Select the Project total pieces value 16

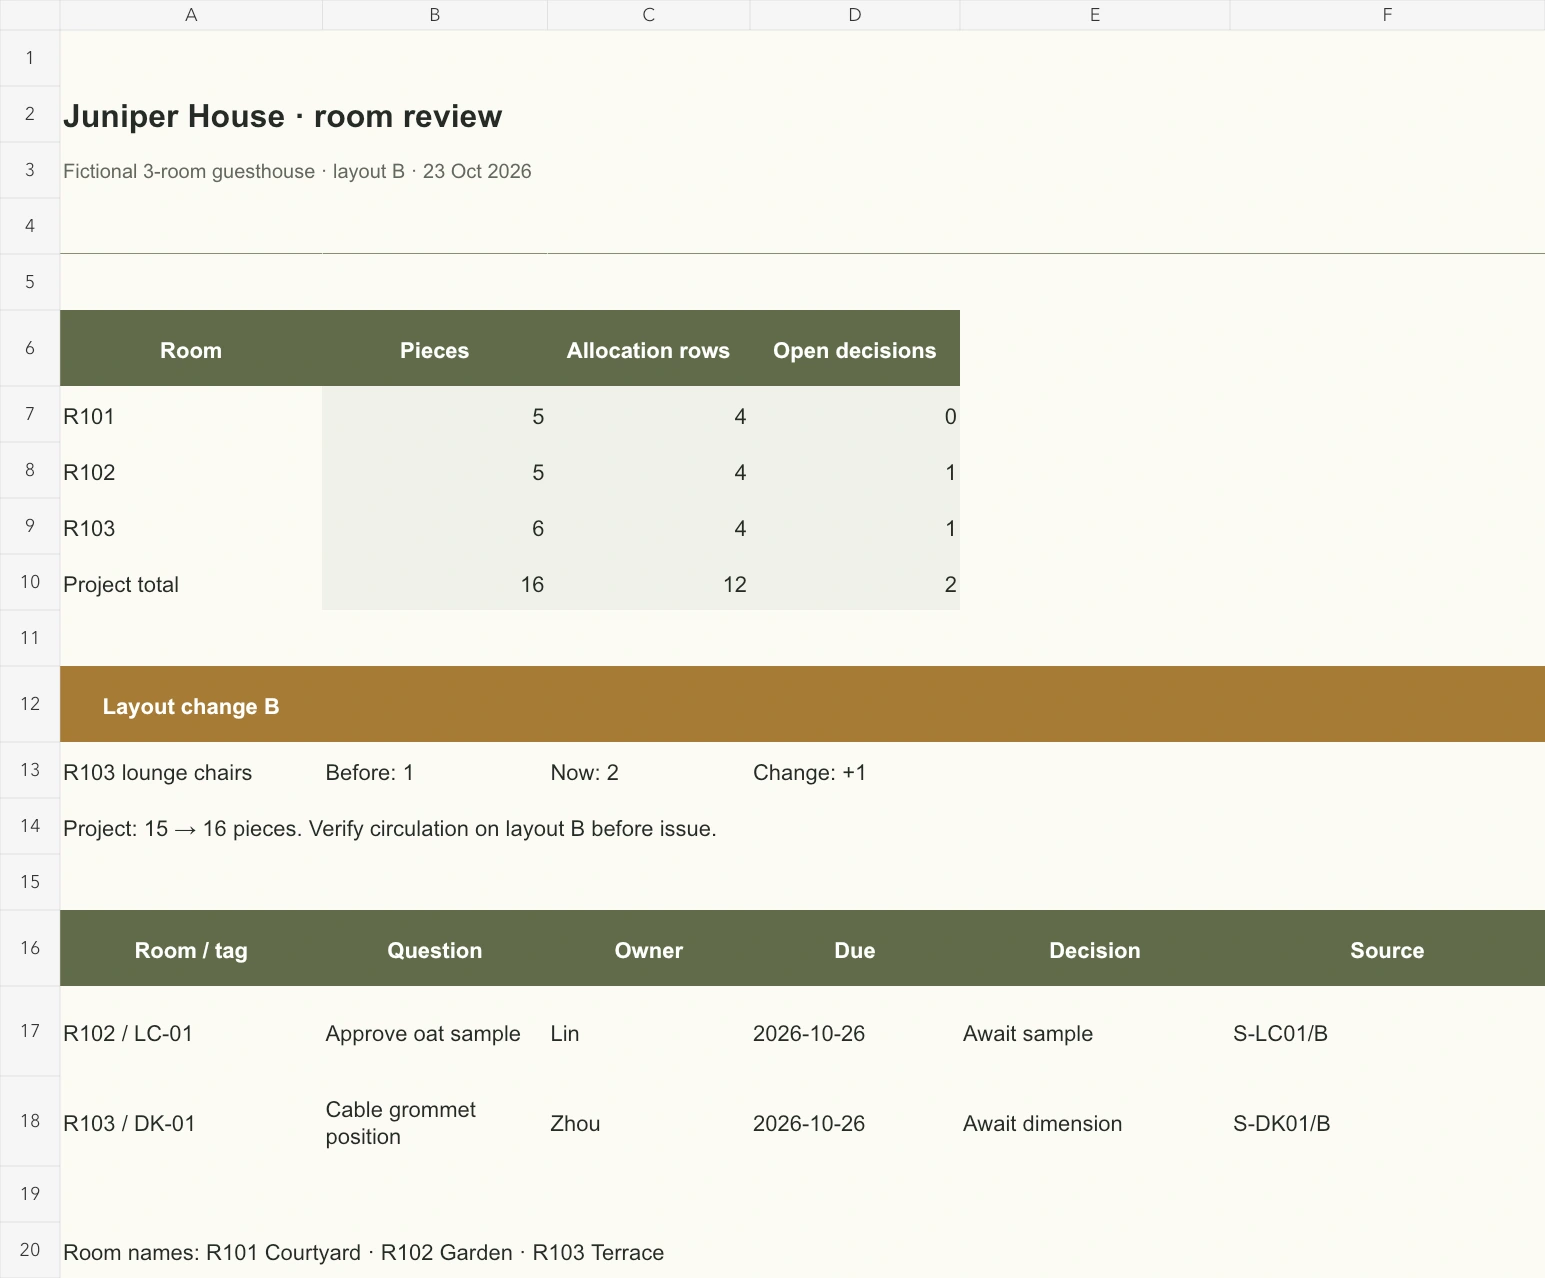pos(435,584)
